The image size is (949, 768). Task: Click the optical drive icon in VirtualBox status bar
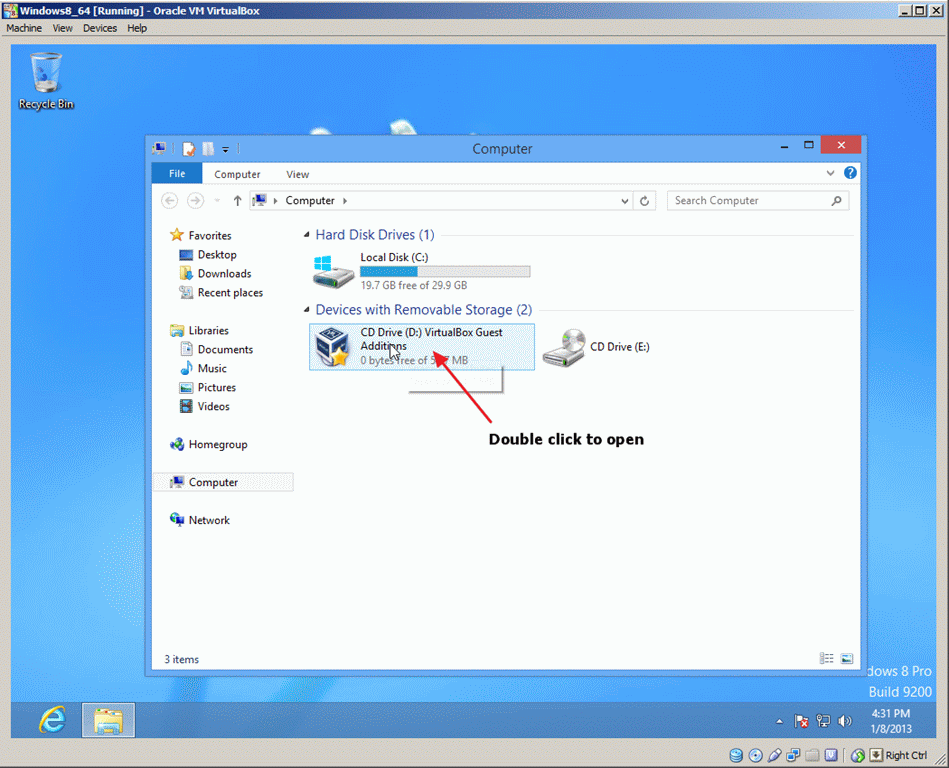coord(755,755)
